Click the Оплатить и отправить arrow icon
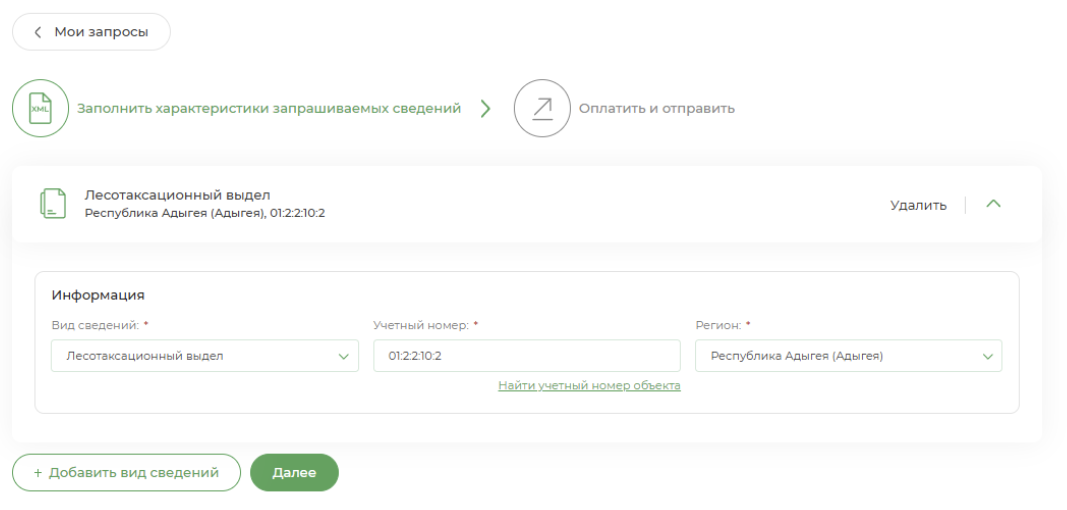 [542, 108]
